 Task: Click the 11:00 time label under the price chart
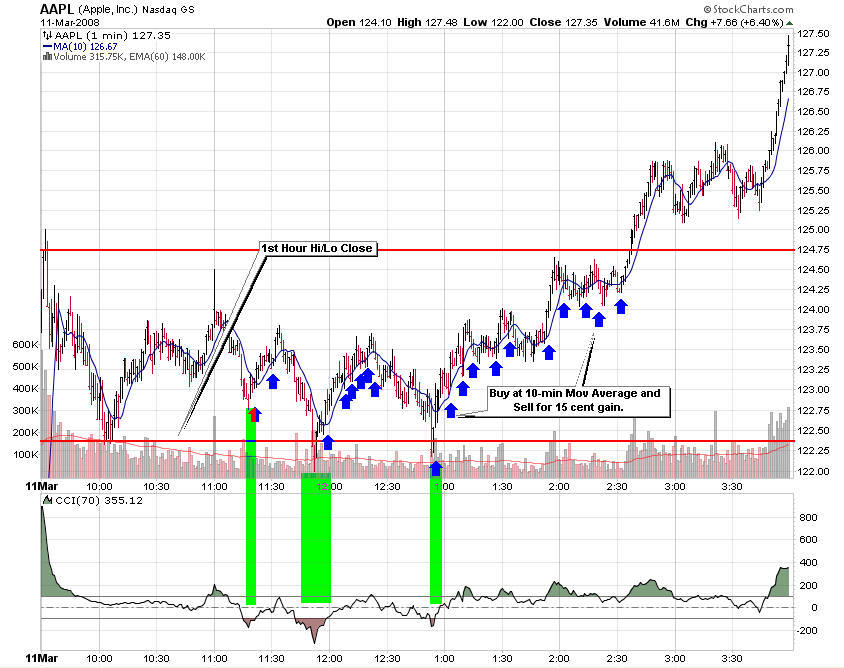tap(214, 487)
